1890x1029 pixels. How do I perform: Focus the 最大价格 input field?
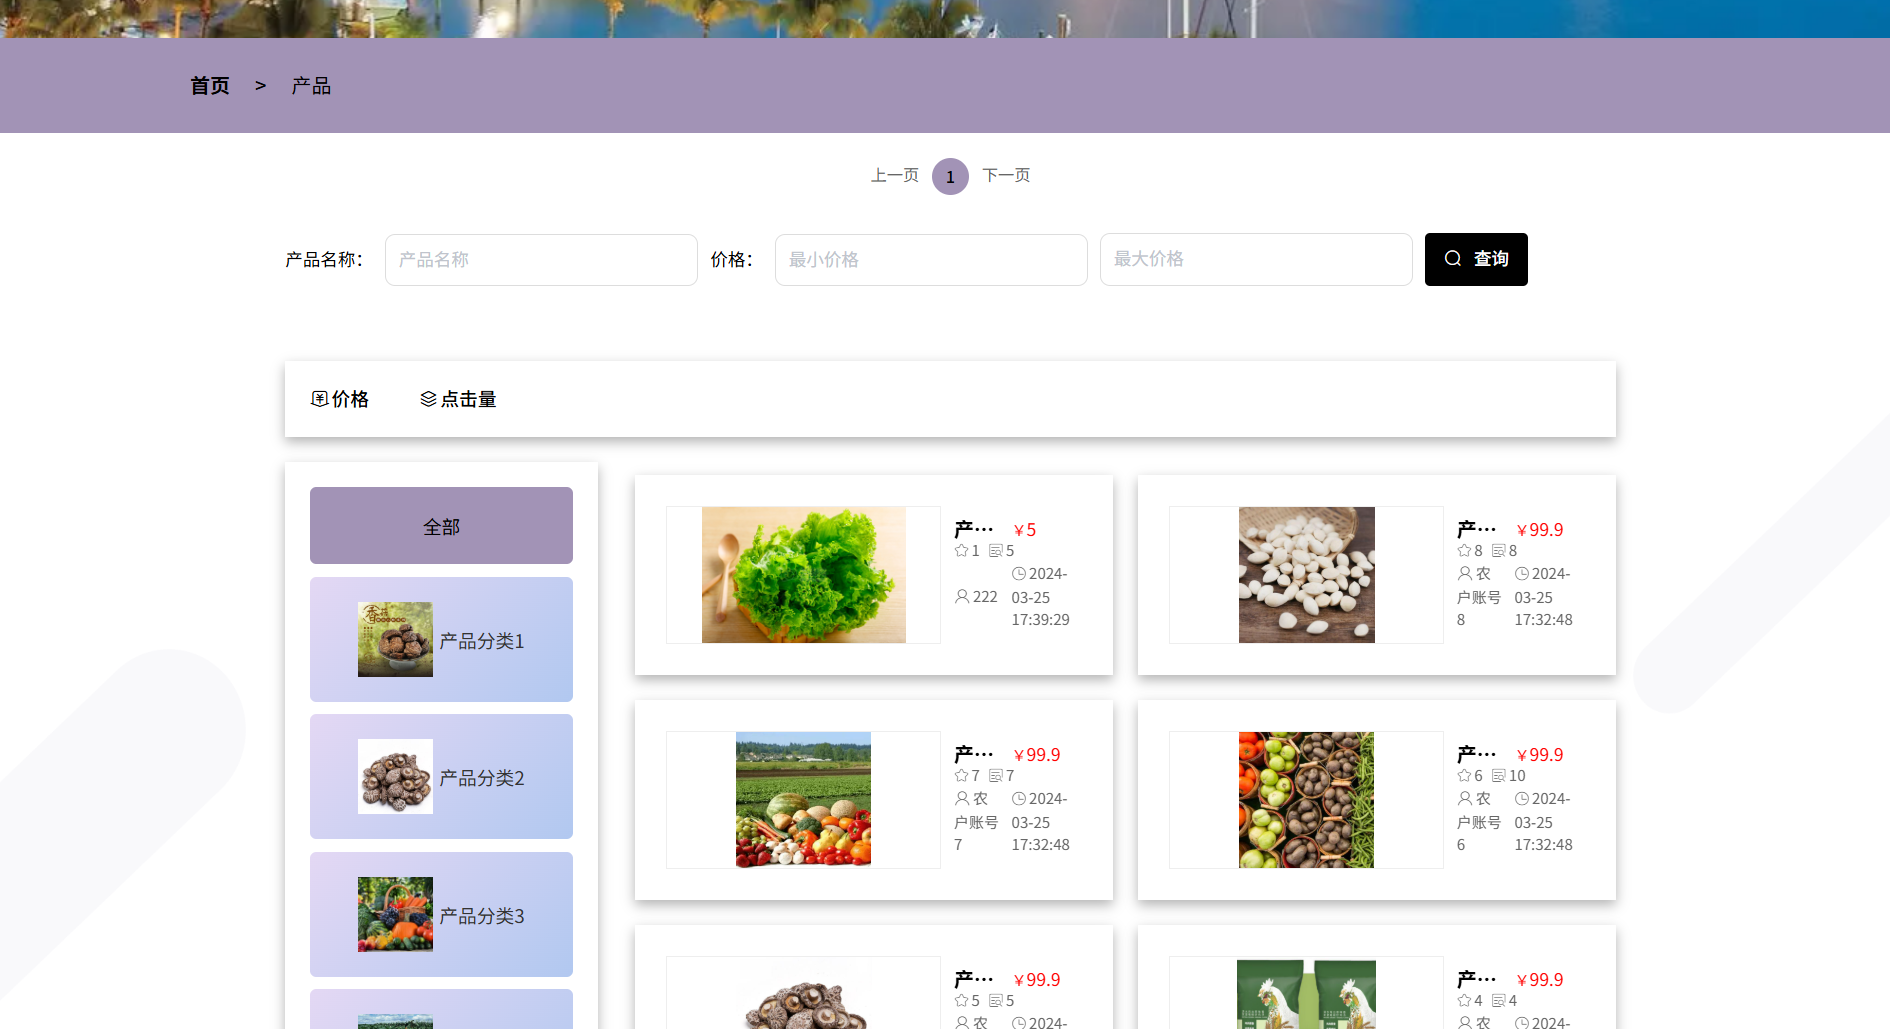click(x=1256, y=259)
